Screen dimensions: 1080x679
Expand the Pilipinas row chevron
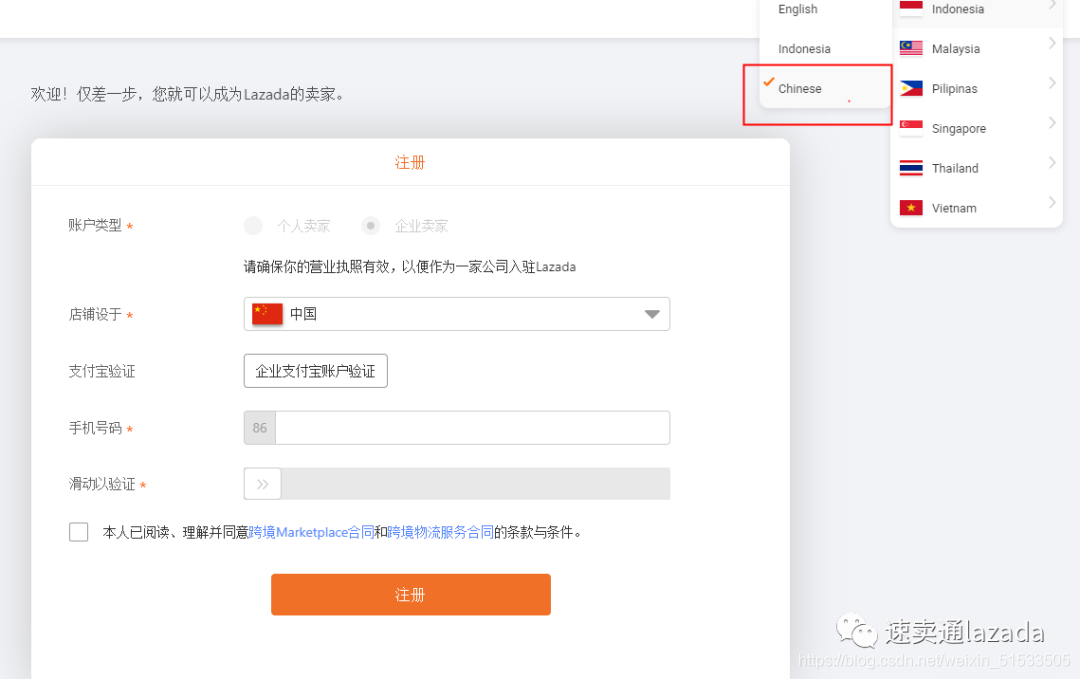[1052, 83]
